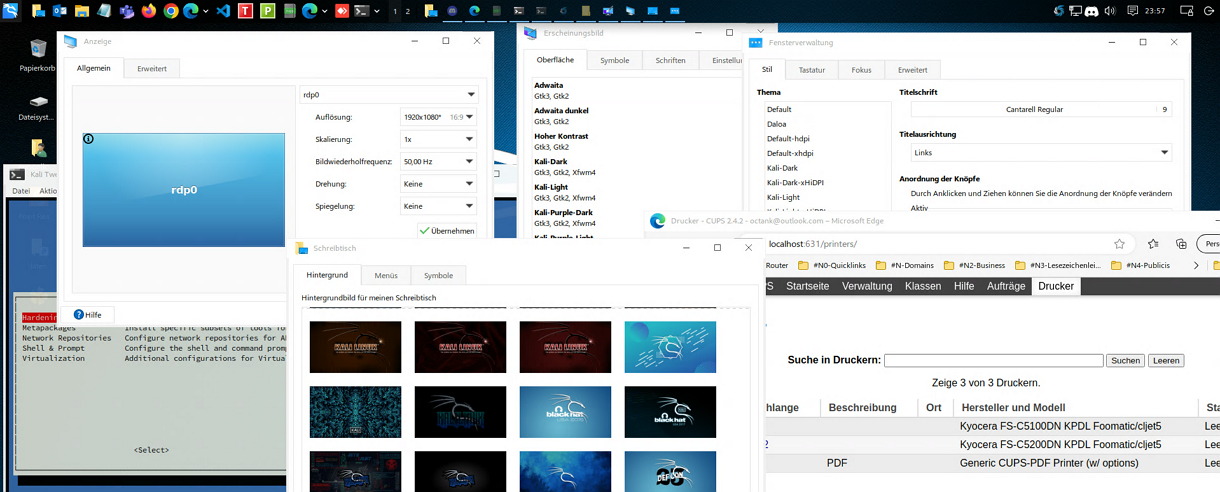The height and width of the screenshot is (492, 1220).
Task: Switch to Symbole tab in Erscheinungsbild
Action: tap(615, 60)
